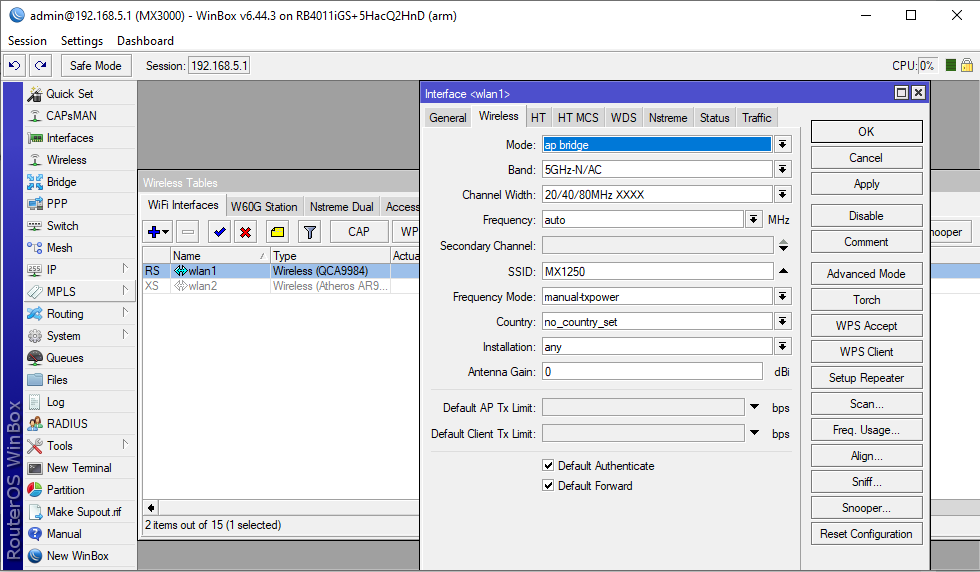
Task: Open the Frequency dropdown arrow
Action: point(754,219)
